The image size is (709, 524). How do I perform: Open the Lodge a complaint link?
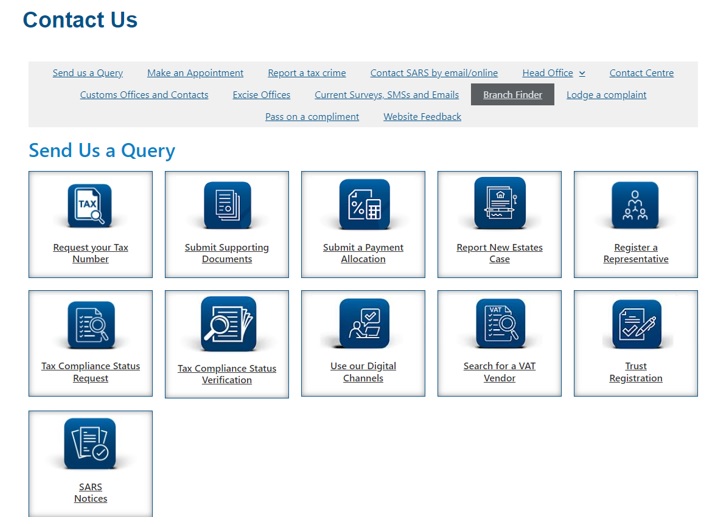[x=606, y=95]
